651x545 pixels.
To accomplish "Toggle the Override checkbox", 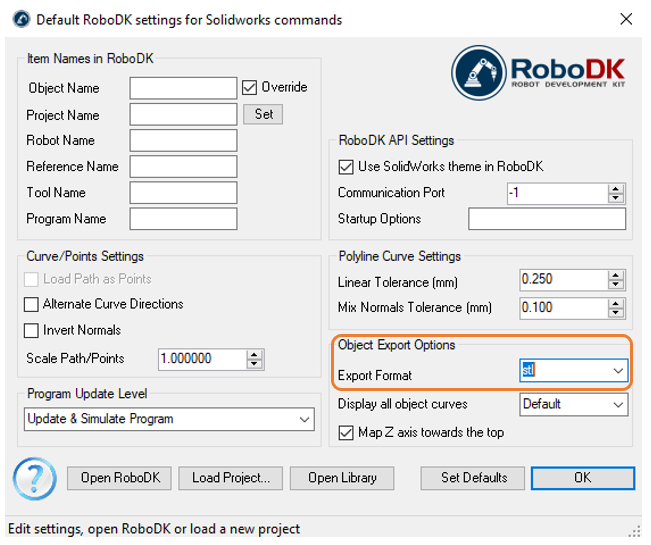I will tap(250, 88).
